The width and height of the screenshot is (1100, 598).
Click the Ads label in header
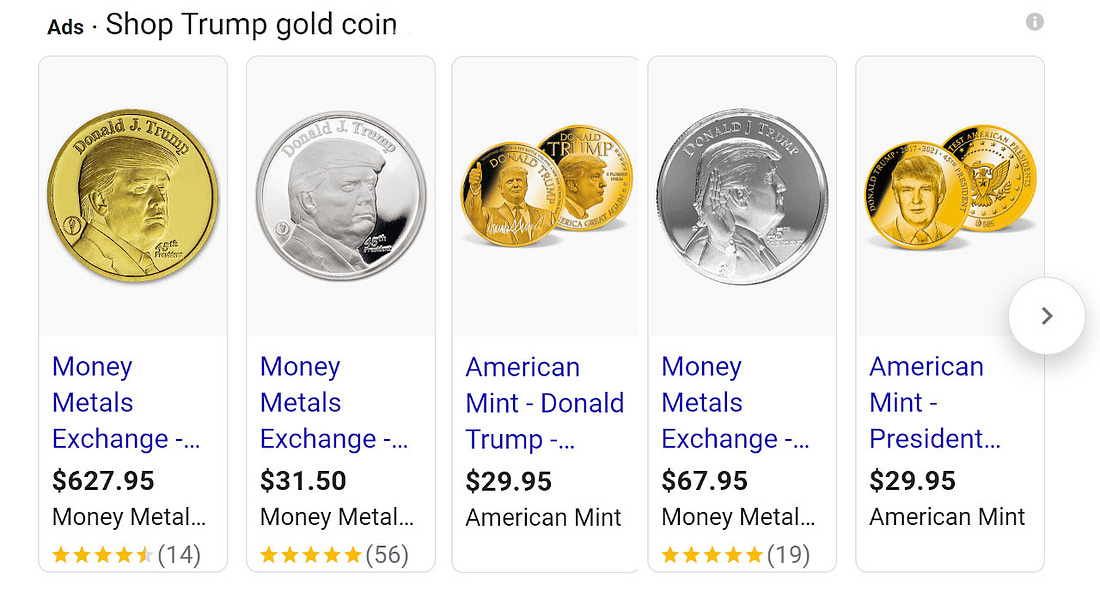tap(65, 27)
